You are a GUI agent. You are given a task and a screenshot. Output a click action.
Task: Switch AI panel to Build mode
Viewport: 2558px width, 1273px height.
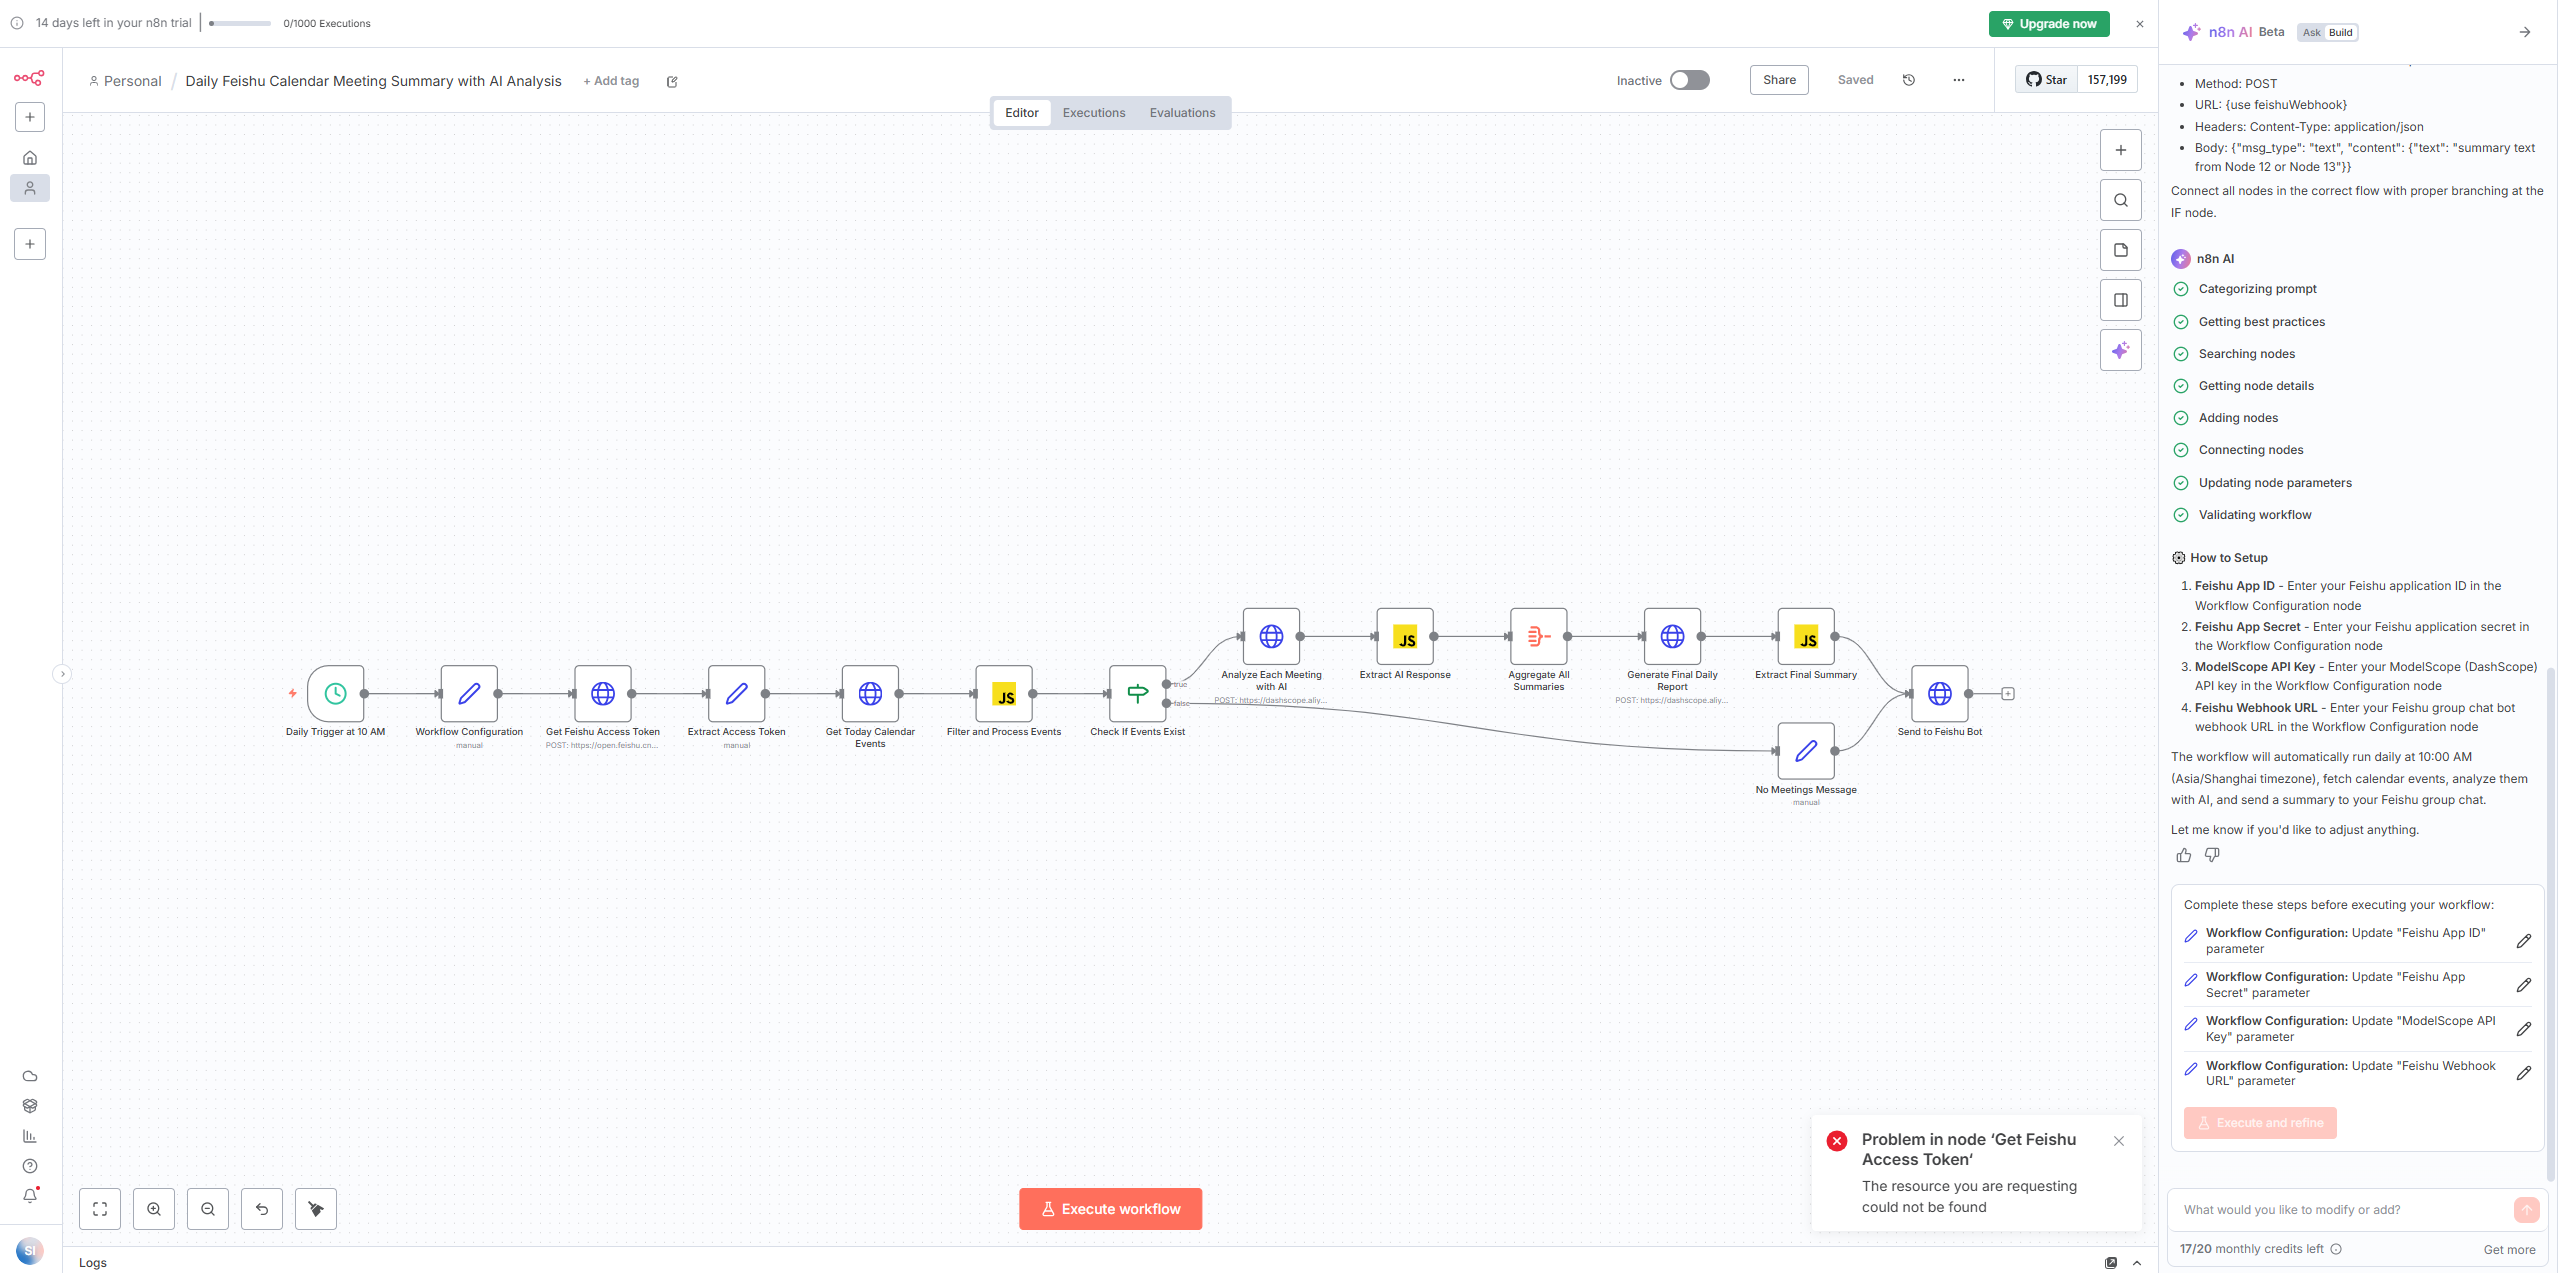[2341, 32]
